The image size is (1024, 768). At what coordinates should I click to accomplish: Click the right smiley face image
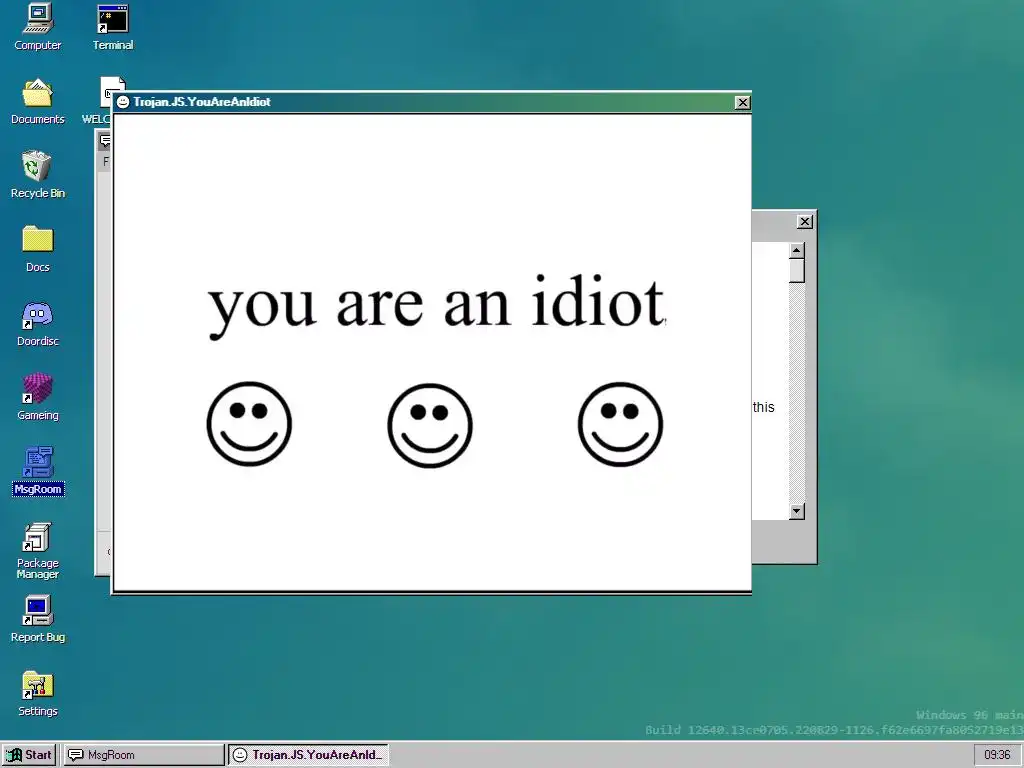[620, 424]
